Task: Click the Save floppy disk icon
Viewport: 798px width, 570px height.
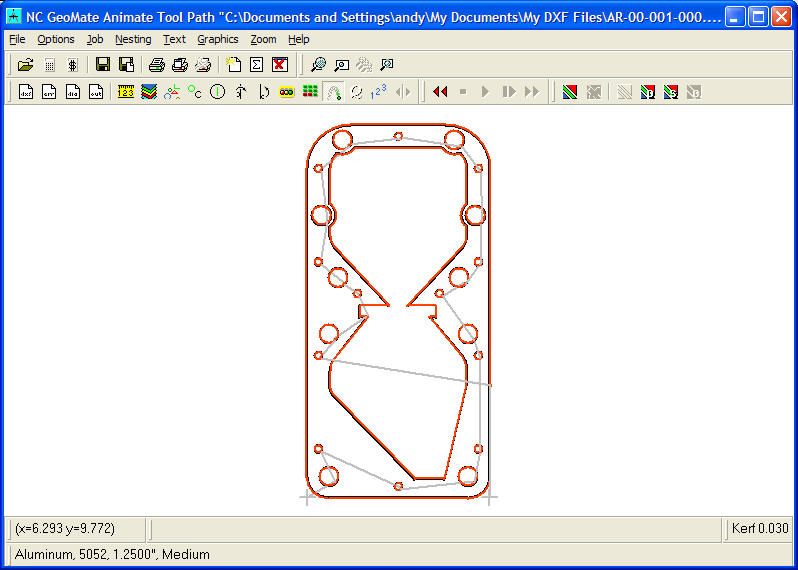Action: 103,65
